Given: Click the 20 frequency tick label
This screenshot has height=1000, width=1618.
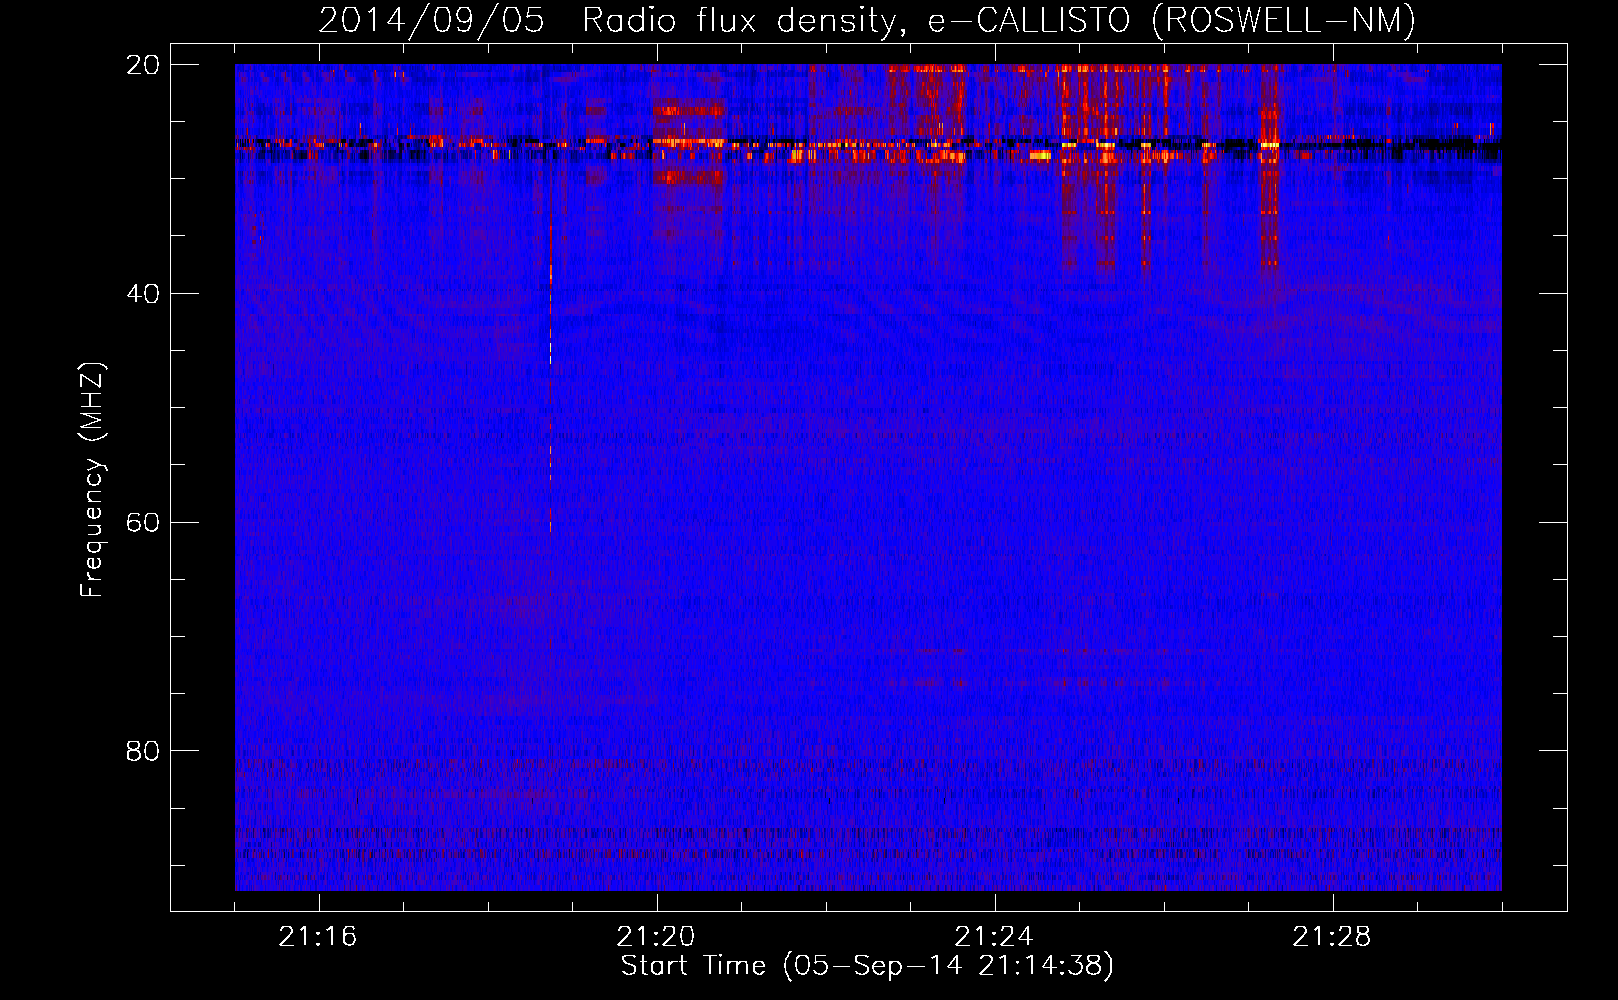Looking at the screenshot, I should [x=142, y=65].
